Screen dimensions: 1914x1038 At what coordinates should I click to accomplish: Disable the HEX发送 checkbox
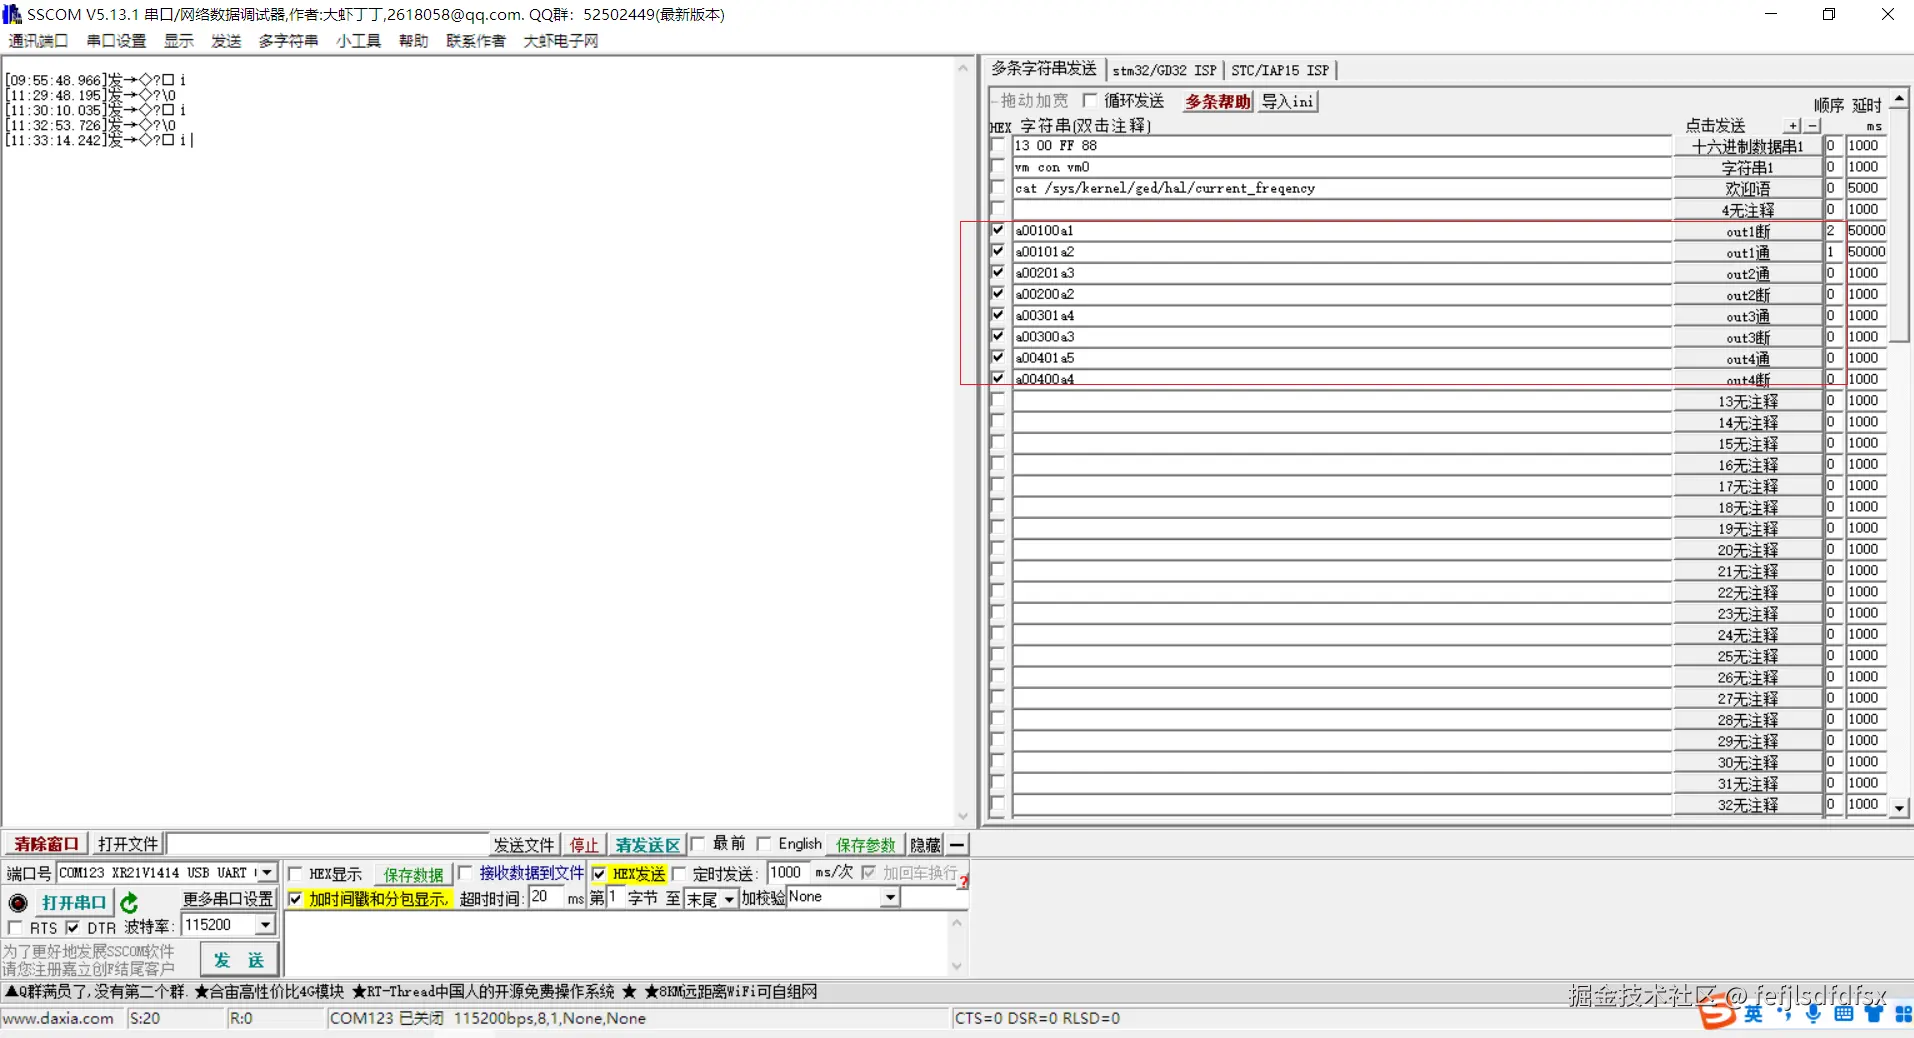pyautogui.click(x=599, y=873)
